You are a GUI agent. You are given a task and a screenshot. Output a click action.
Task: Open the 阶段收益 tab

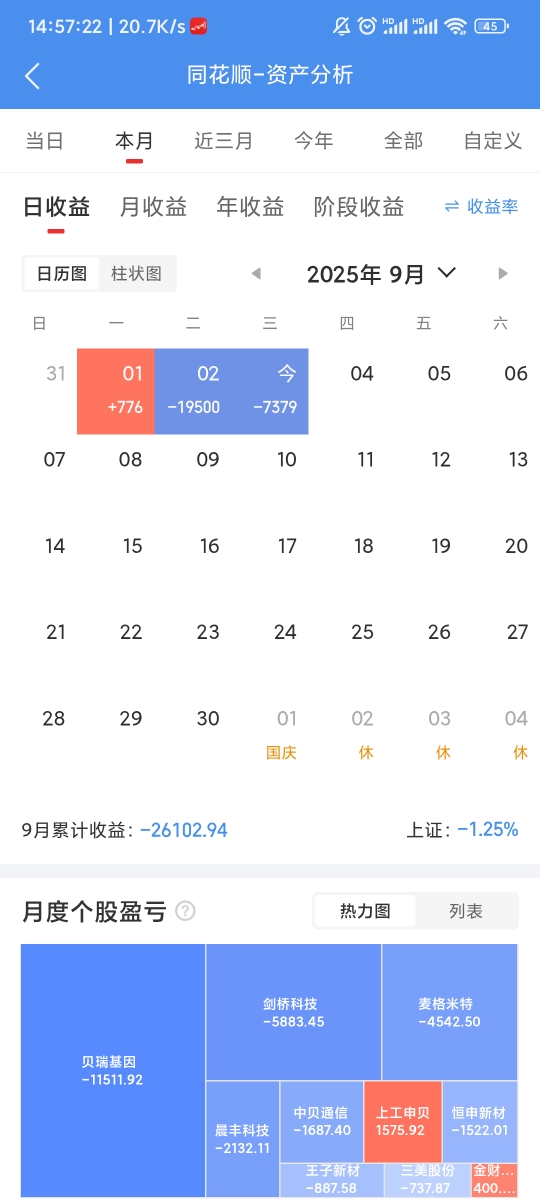(359, 207)
